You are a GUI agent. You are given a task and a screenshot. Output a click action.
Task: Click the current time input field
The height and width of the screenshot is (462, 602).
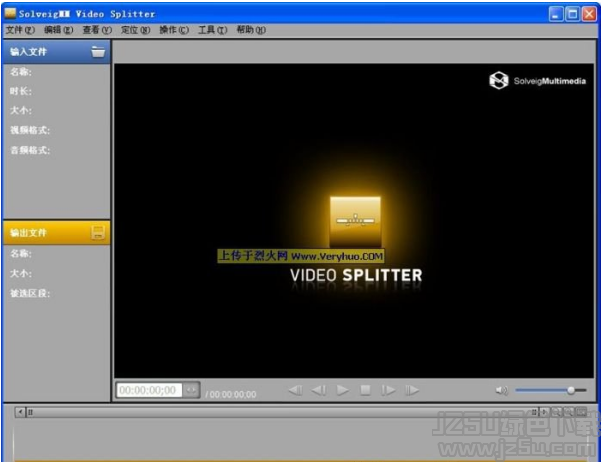pos(149,390)
